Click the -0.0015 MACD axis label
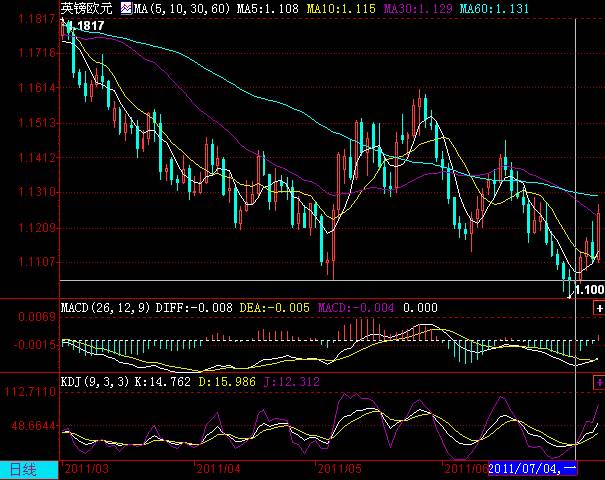Screen dimensions: 605x480 (35, 345)
